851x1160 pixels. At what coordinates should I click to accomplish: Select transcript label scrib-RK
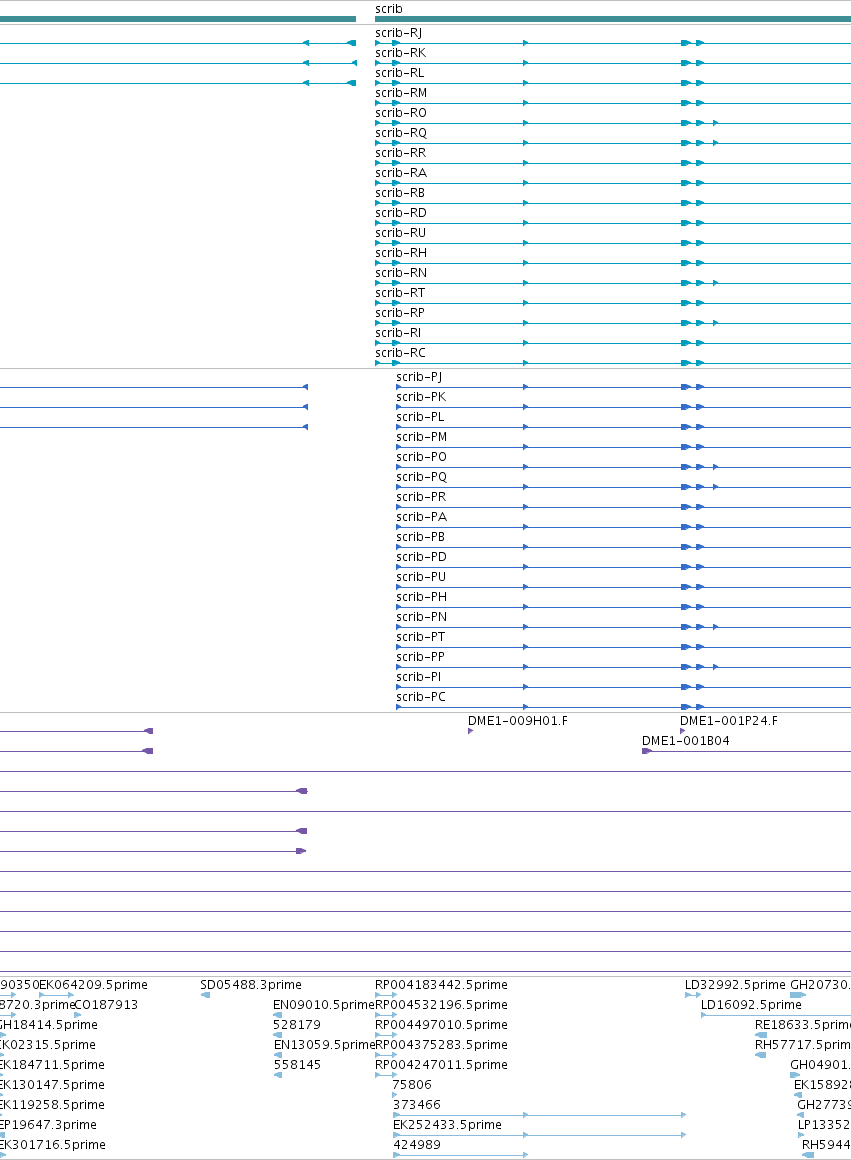[400, 53]
